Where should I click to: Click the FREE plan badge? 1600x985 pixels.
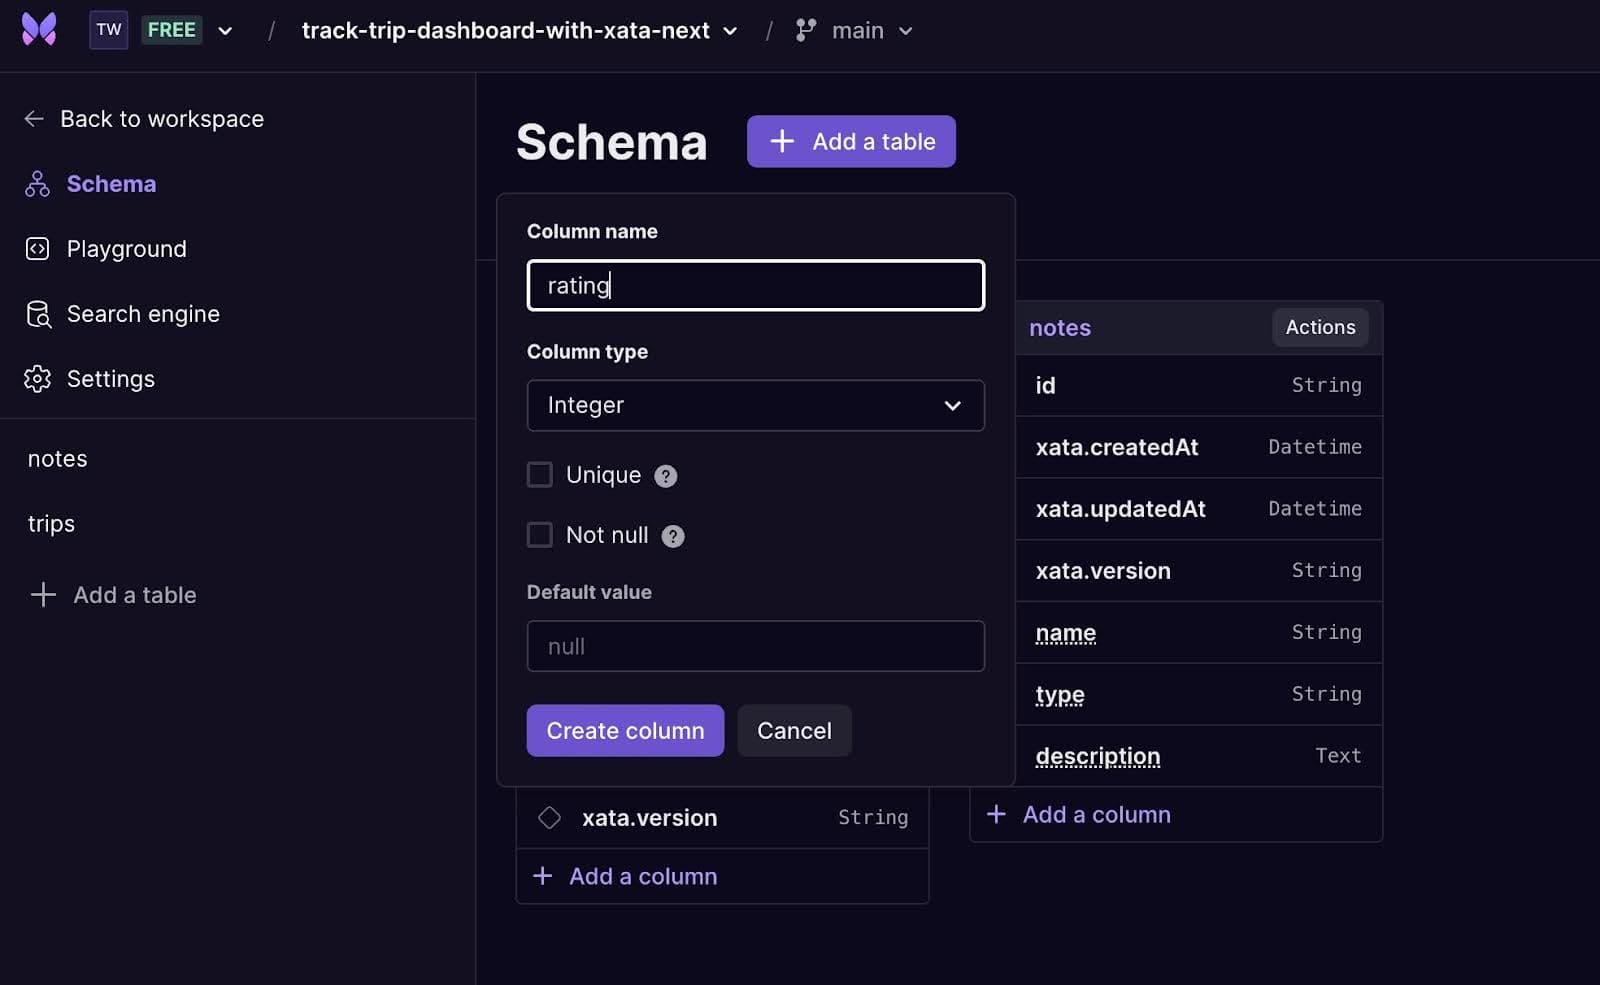point(172,30)
